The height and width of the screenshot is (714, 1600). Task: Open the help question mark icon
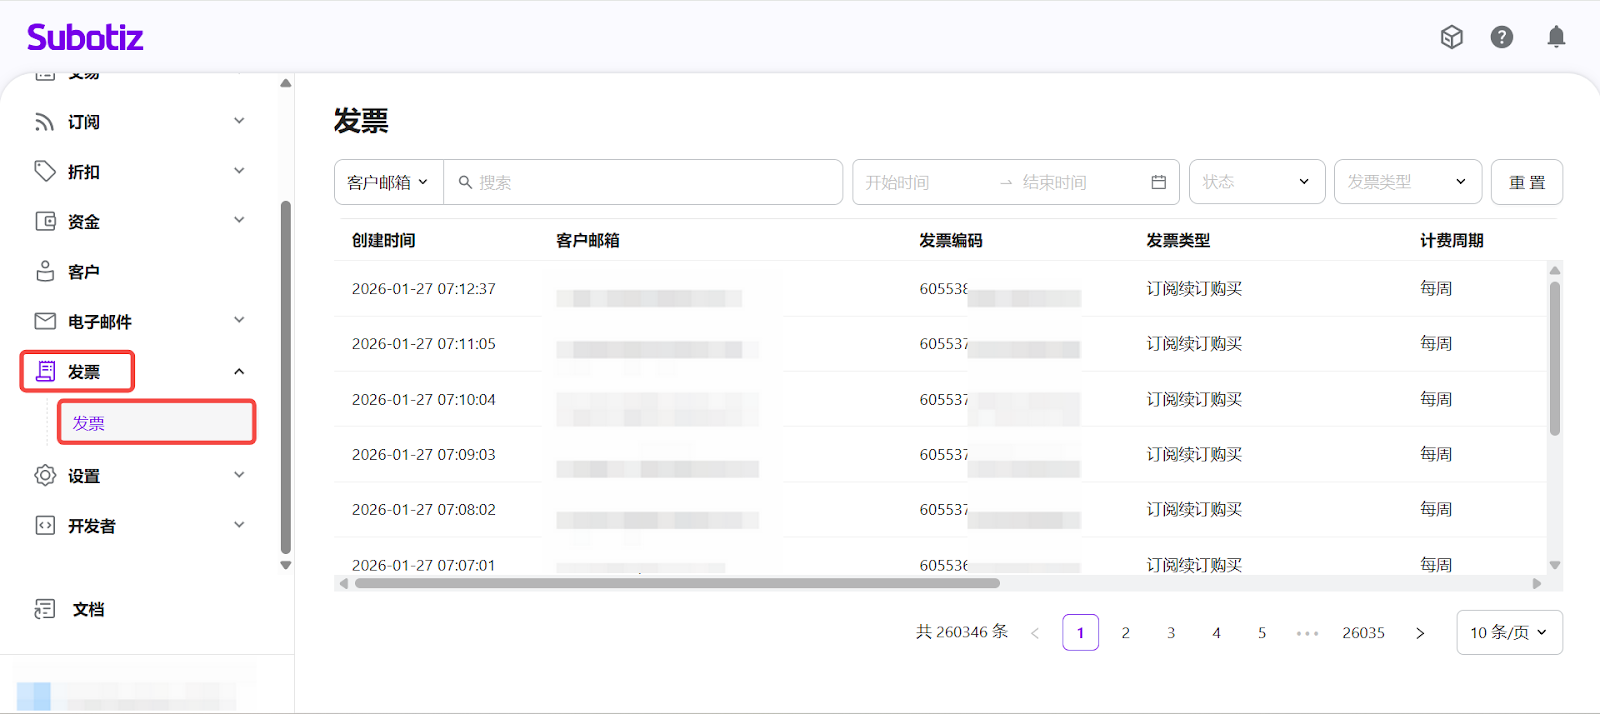pos(1501,37)
